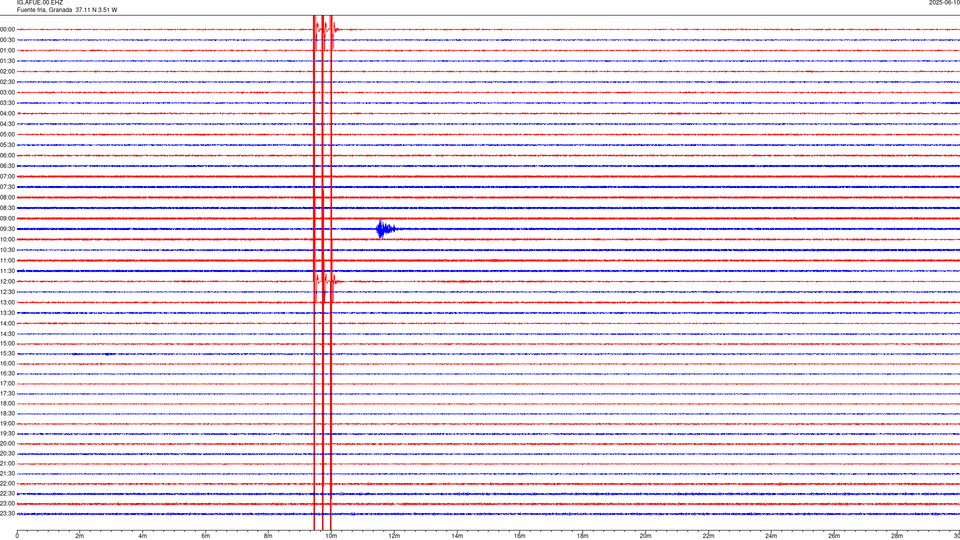The height and width of the screenshot is (540, 960).
Task: Select the 20:00 time label
Action: click(x=8, y=444)
